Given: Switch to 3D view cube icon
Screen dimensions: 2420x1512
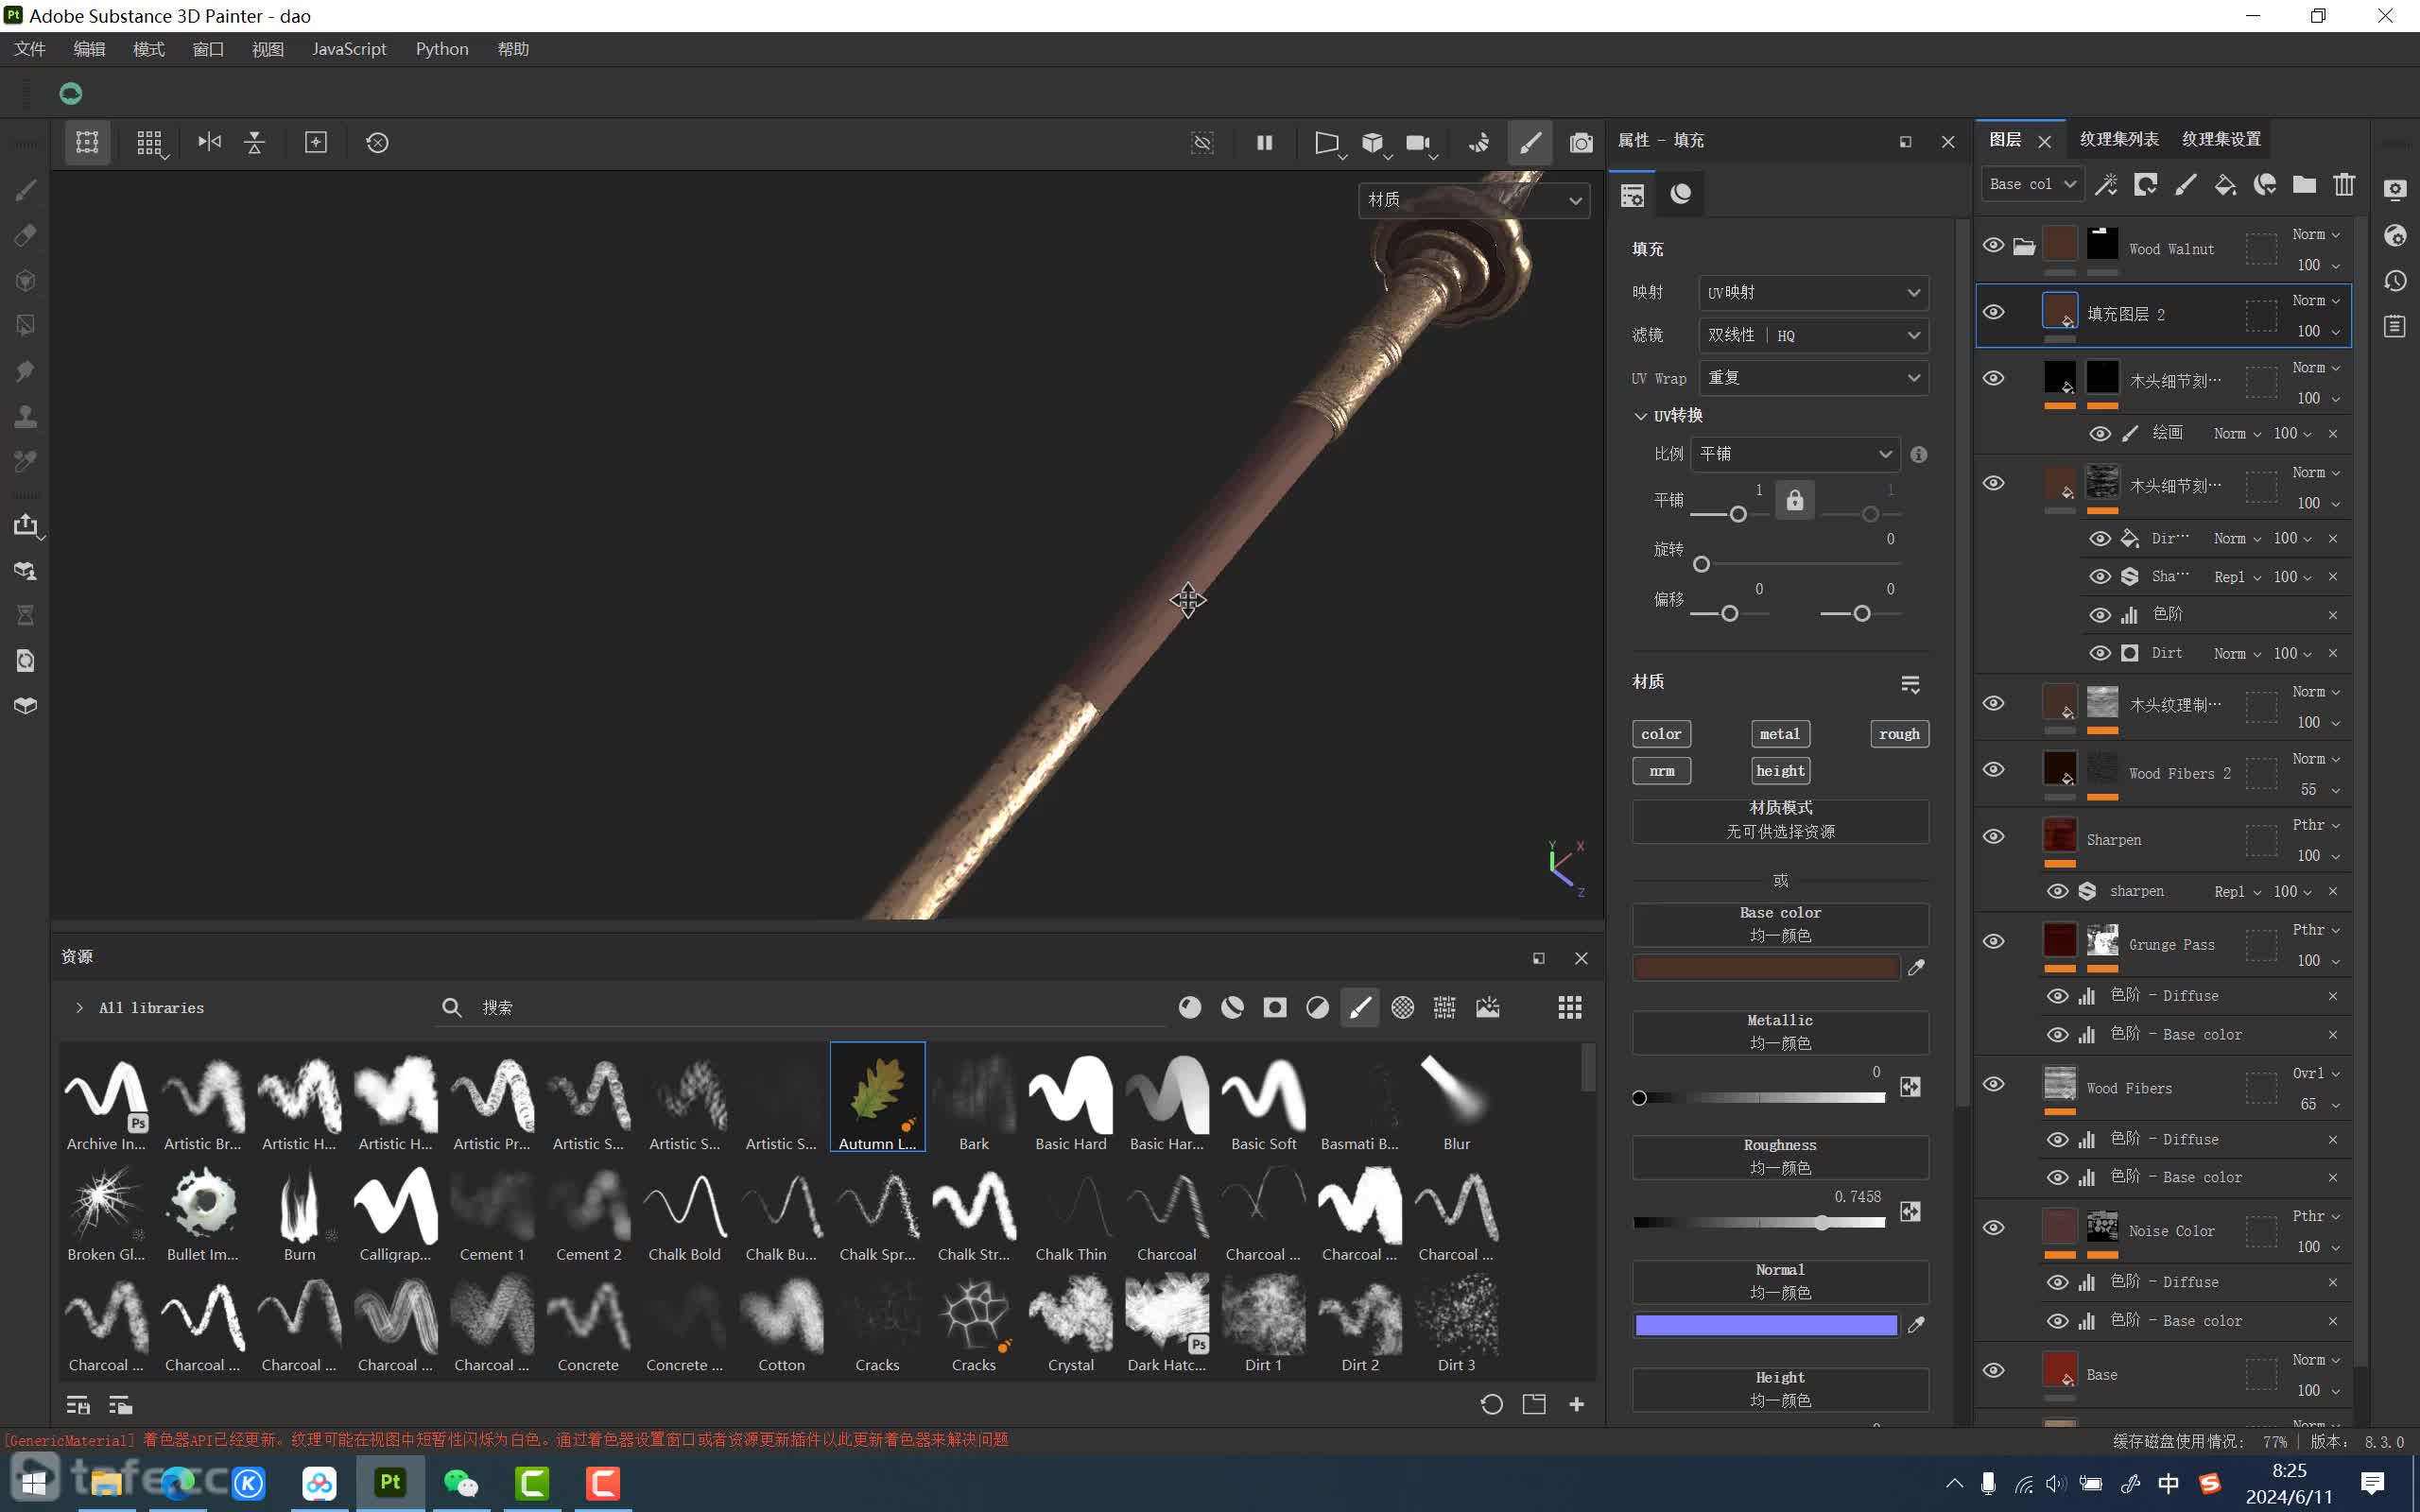Looking at the screenshot, I should pyautogui.click(x=1373, y=142).
